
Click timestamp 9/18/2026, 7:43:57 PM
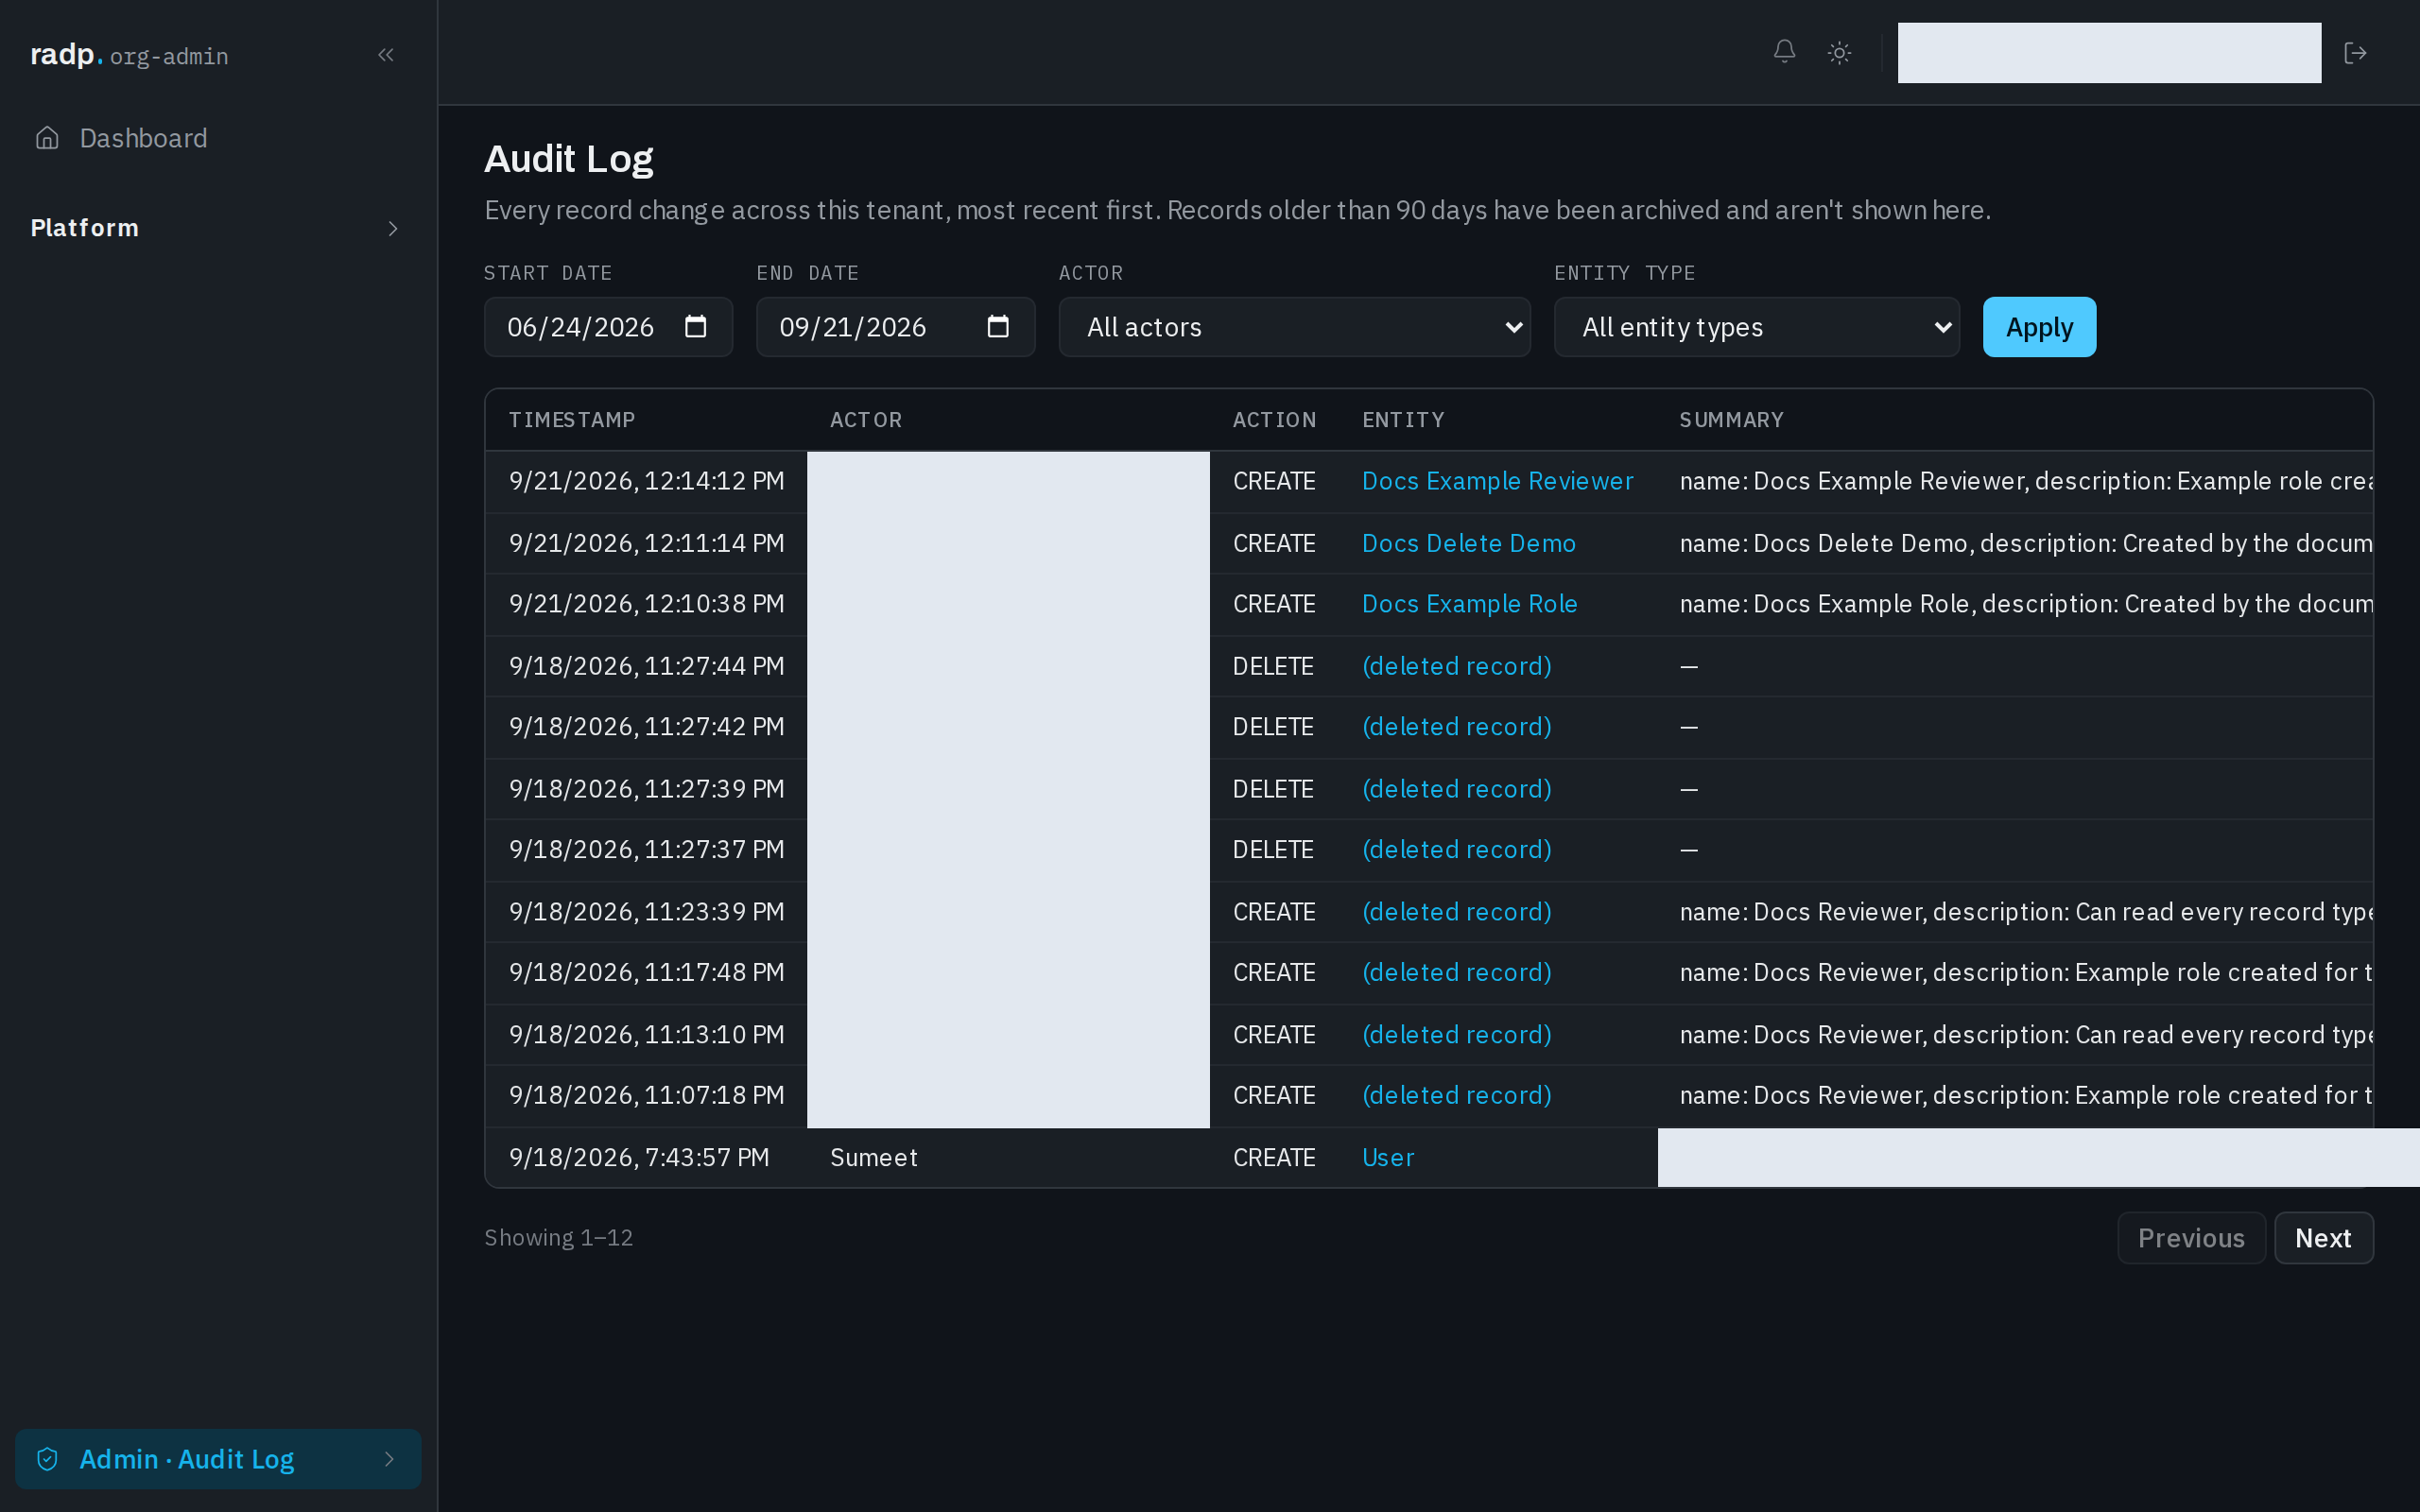click(638, 1158)
